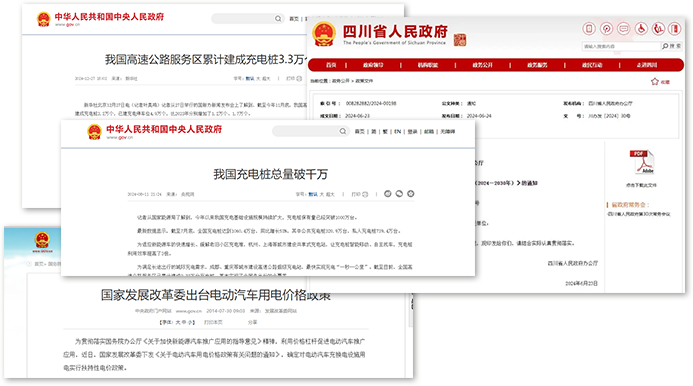Switch to 简 simplified in the 充电桩总量破千万 window
693x386 pixels.
[x=373, y=132]
